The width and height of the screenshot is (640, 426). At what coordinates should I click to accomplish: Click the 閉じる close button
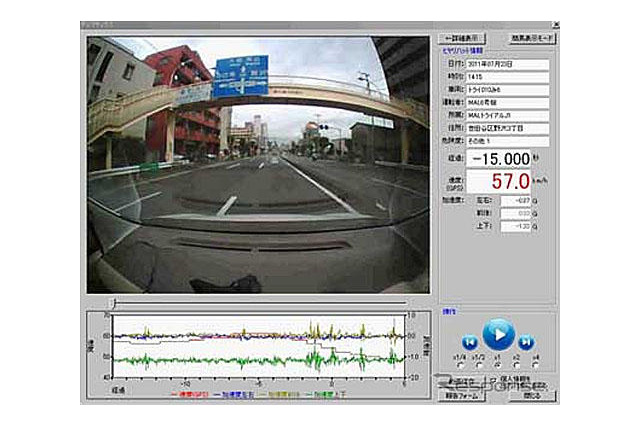tap(529, 395)
